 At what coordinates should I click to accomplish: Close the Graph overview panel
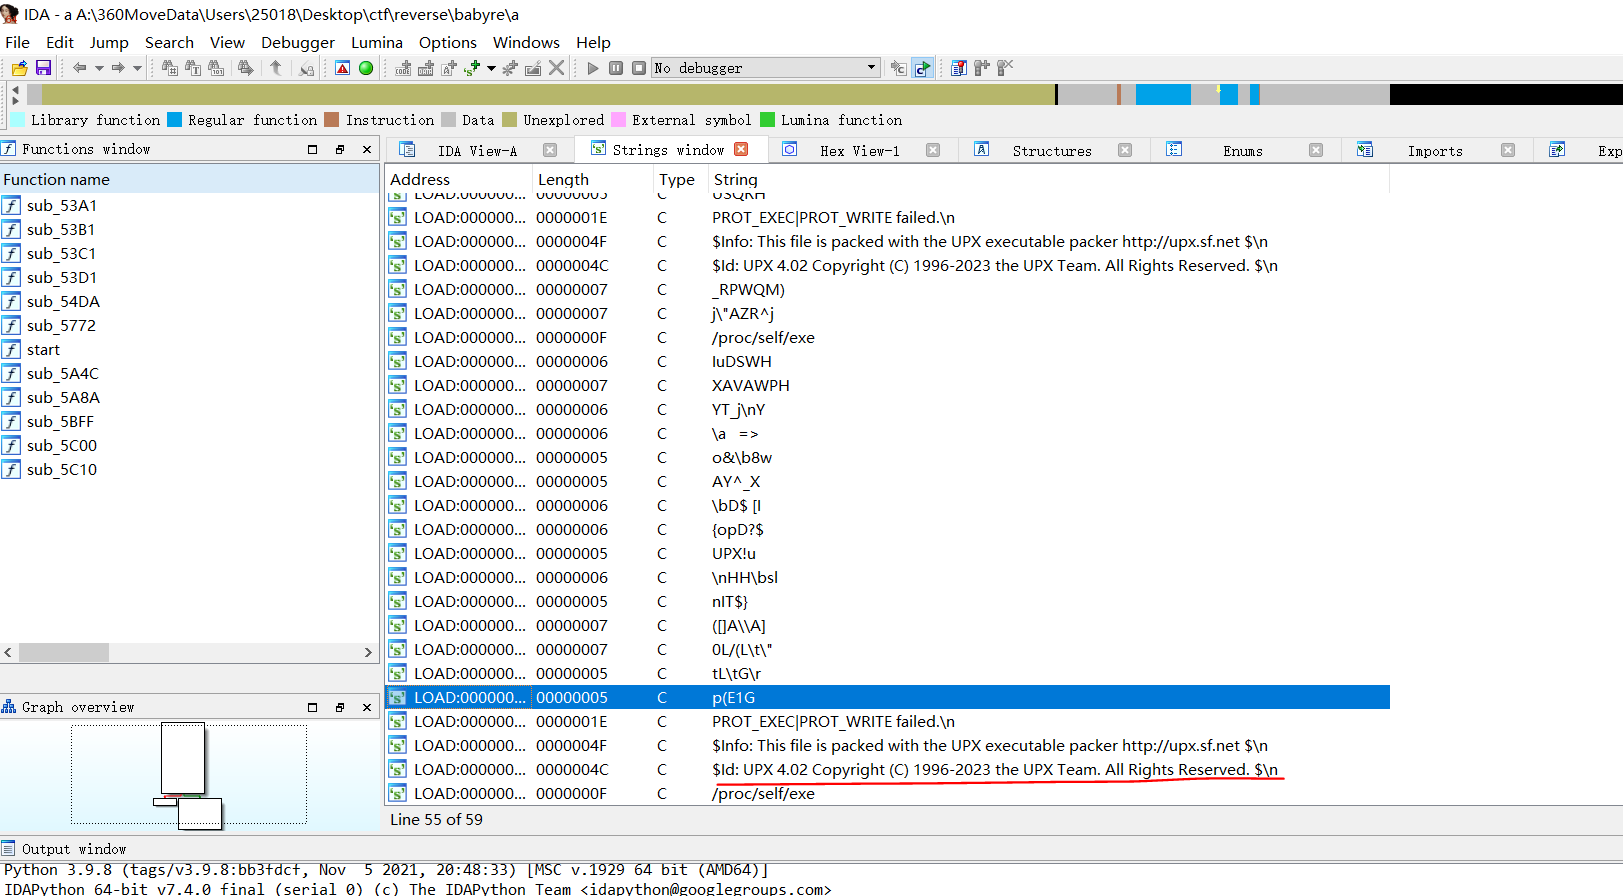pos(367,707)
